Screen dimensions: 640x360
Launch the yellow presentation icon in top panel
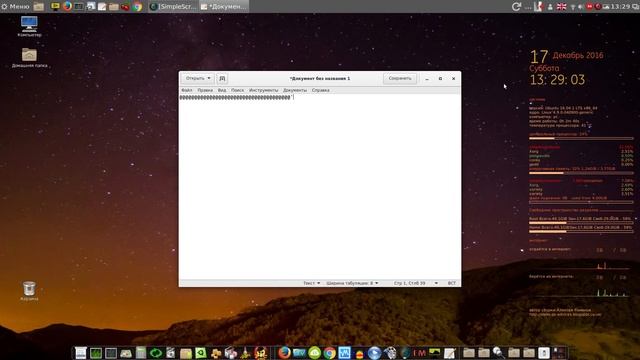click(x=55, y=6)
